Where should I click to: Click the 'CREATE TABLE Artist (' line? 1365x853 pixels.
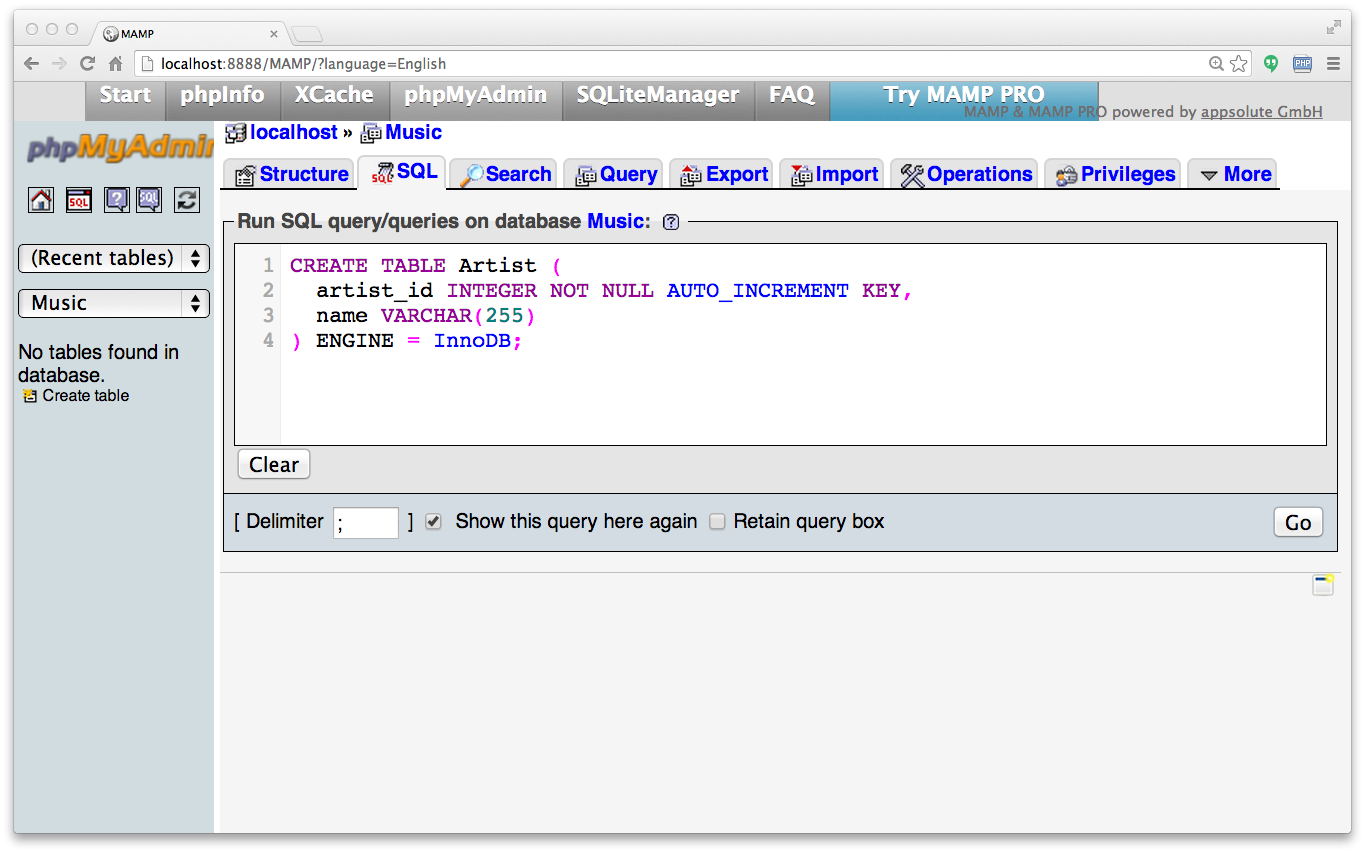click(427, 266)
